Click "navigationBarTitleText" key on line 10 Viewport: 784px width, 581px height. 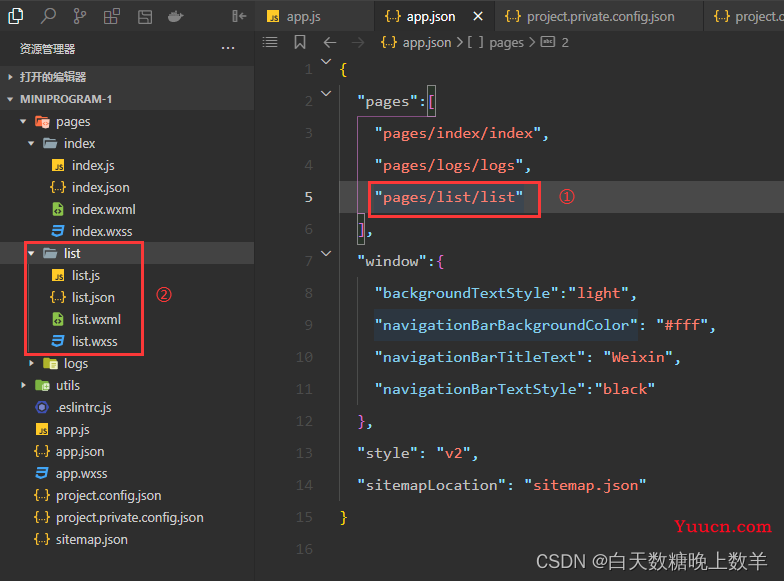(480, 358)
